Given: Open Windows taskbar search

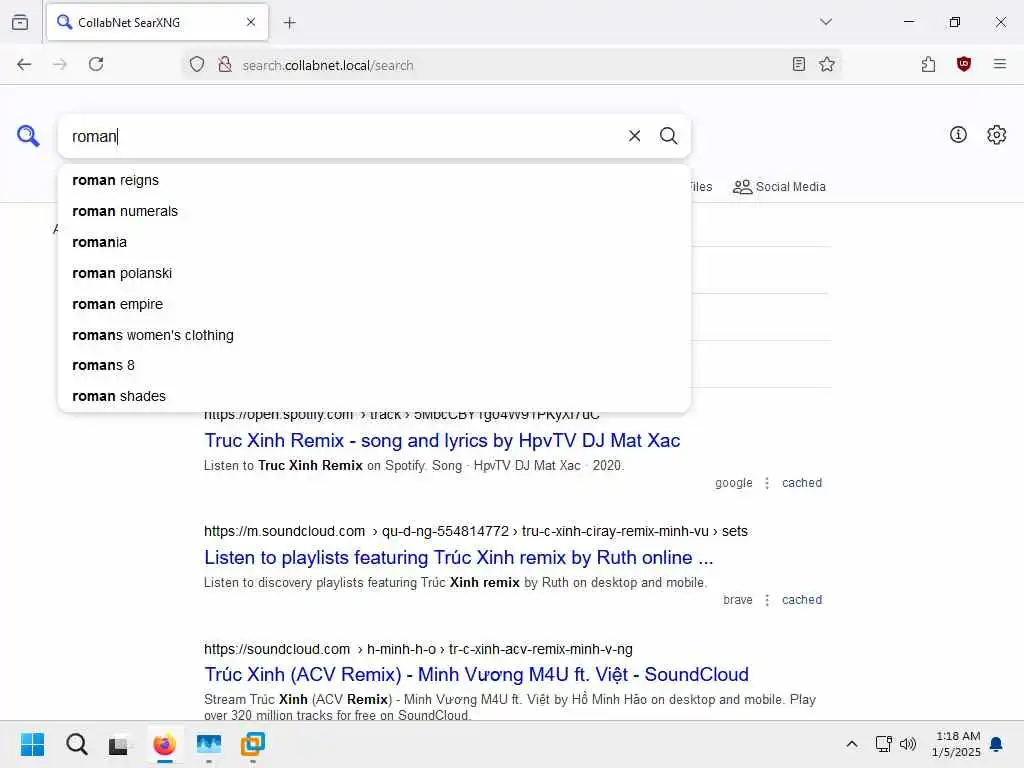Looking at the screenshot, I should [76, 744].
